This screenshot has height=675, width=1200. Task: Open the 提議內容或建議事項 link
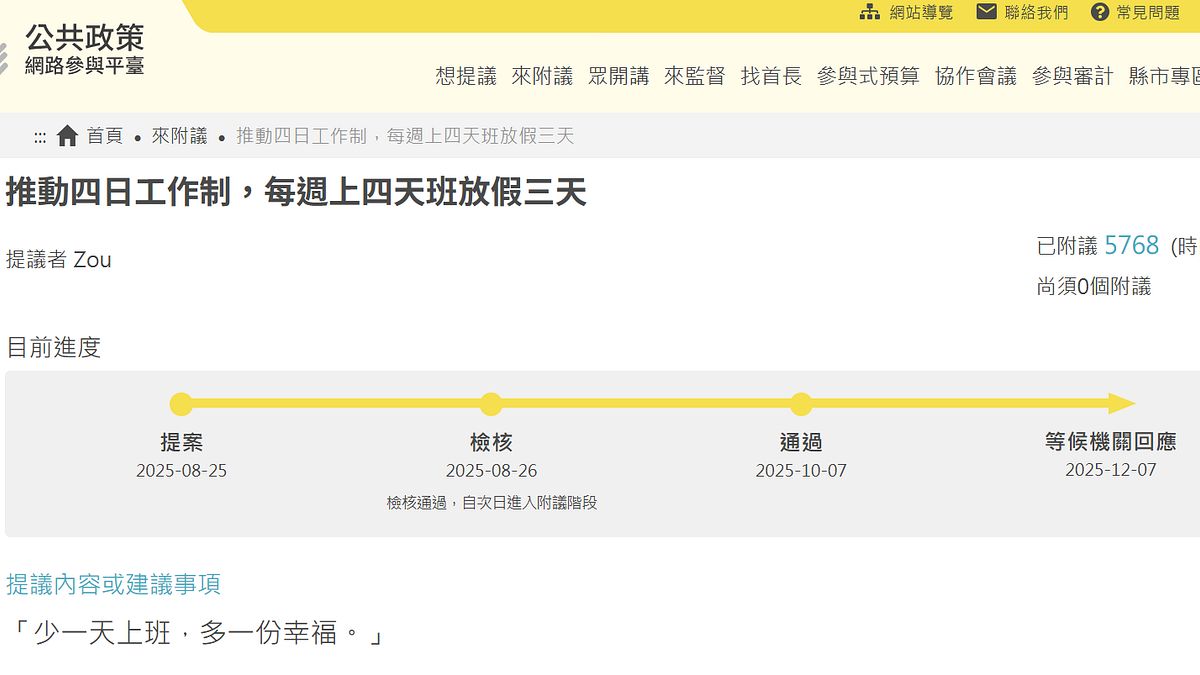[114, 584]
